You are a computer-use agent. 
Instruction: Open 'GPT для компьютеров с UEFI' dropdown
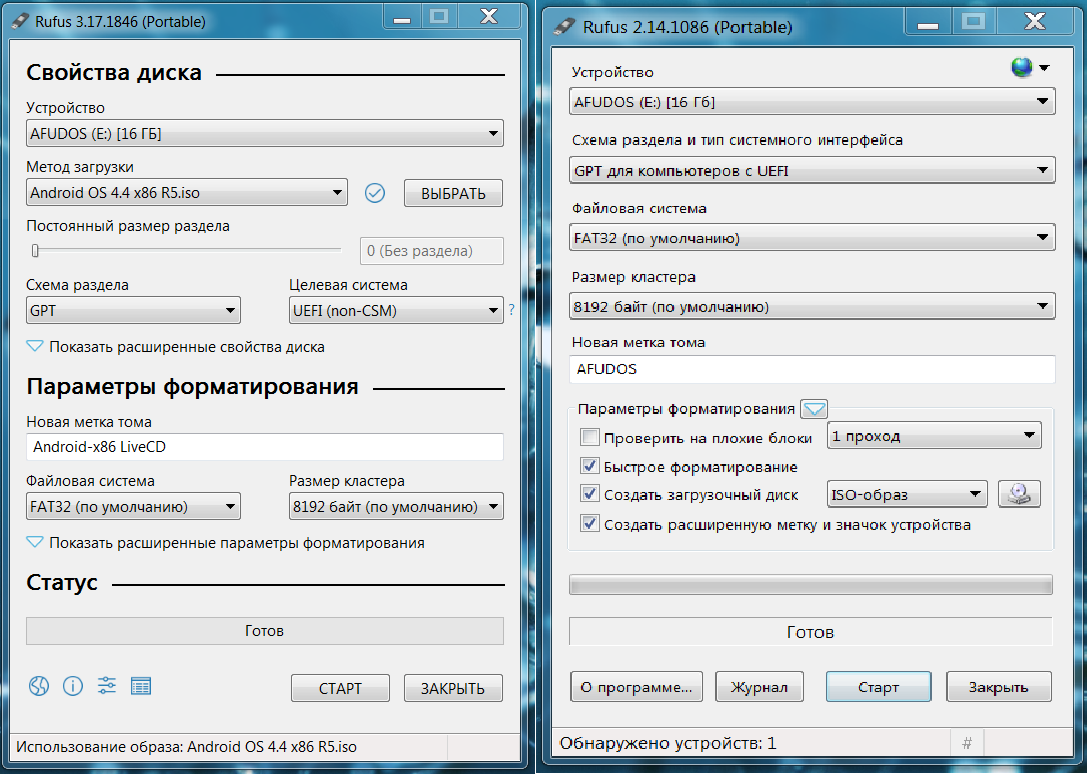click(x=812, y=170)
